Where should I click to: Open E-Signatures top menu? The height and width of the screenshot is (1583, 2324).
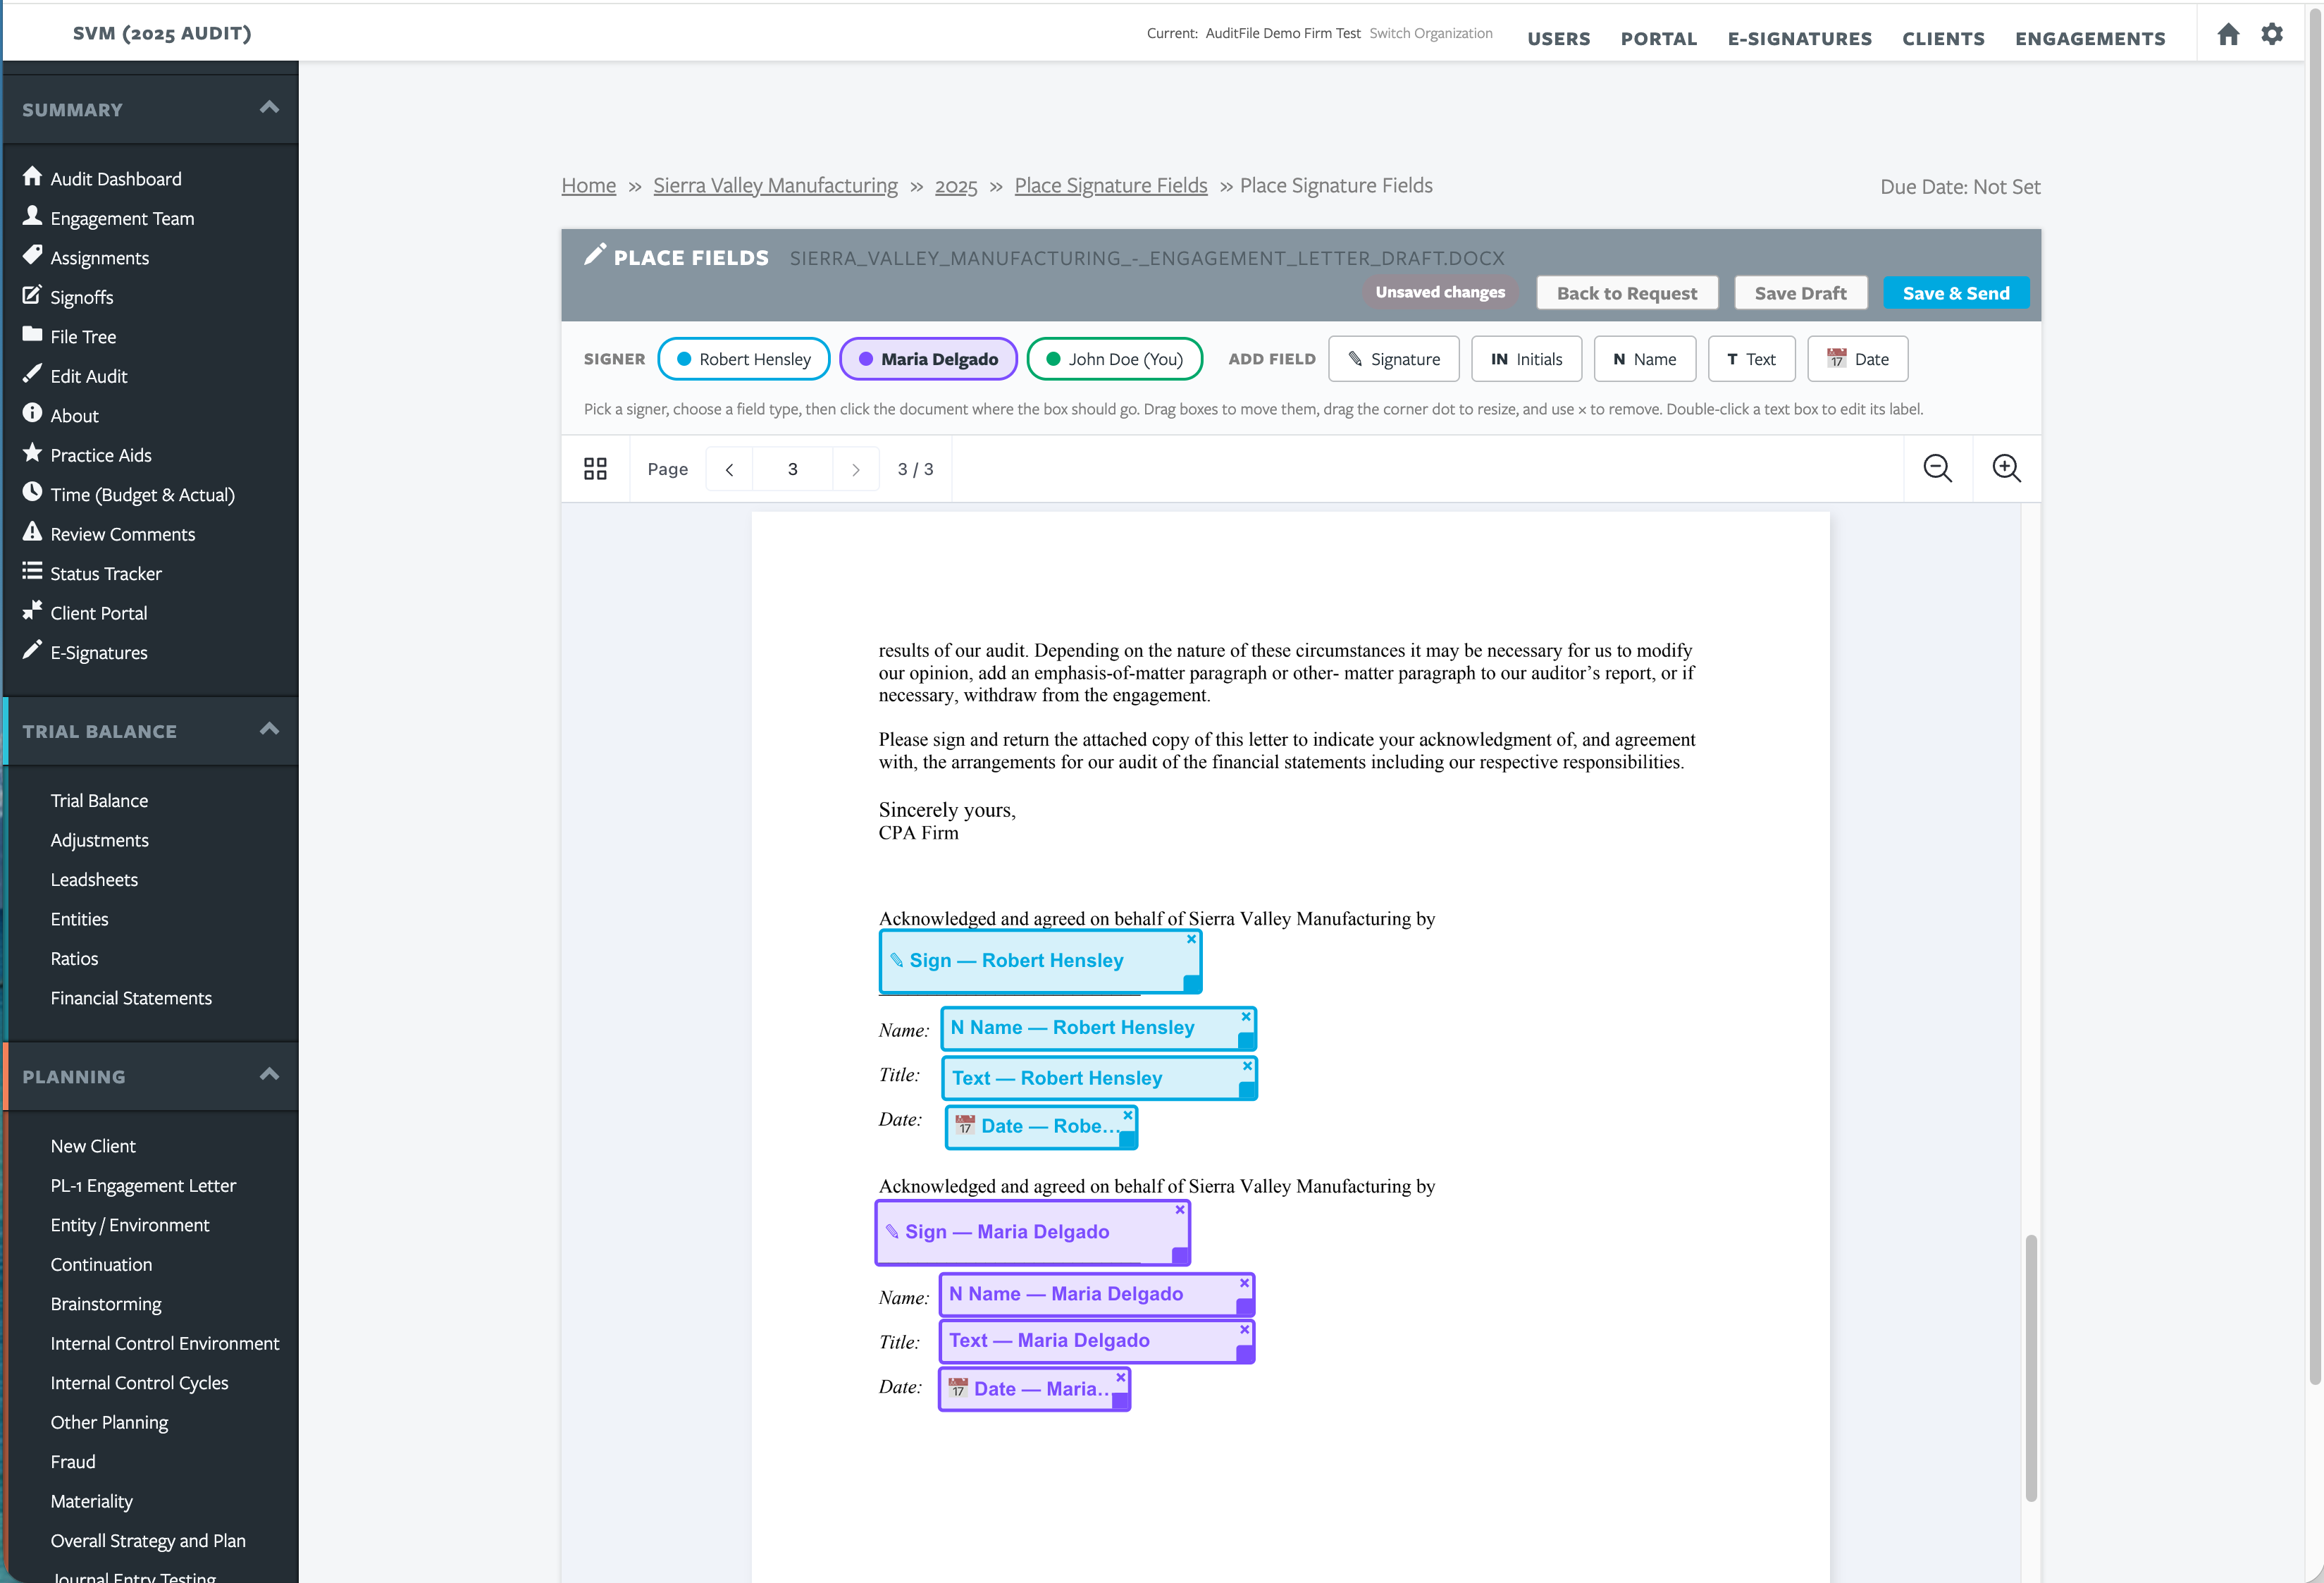point(1799,39)
